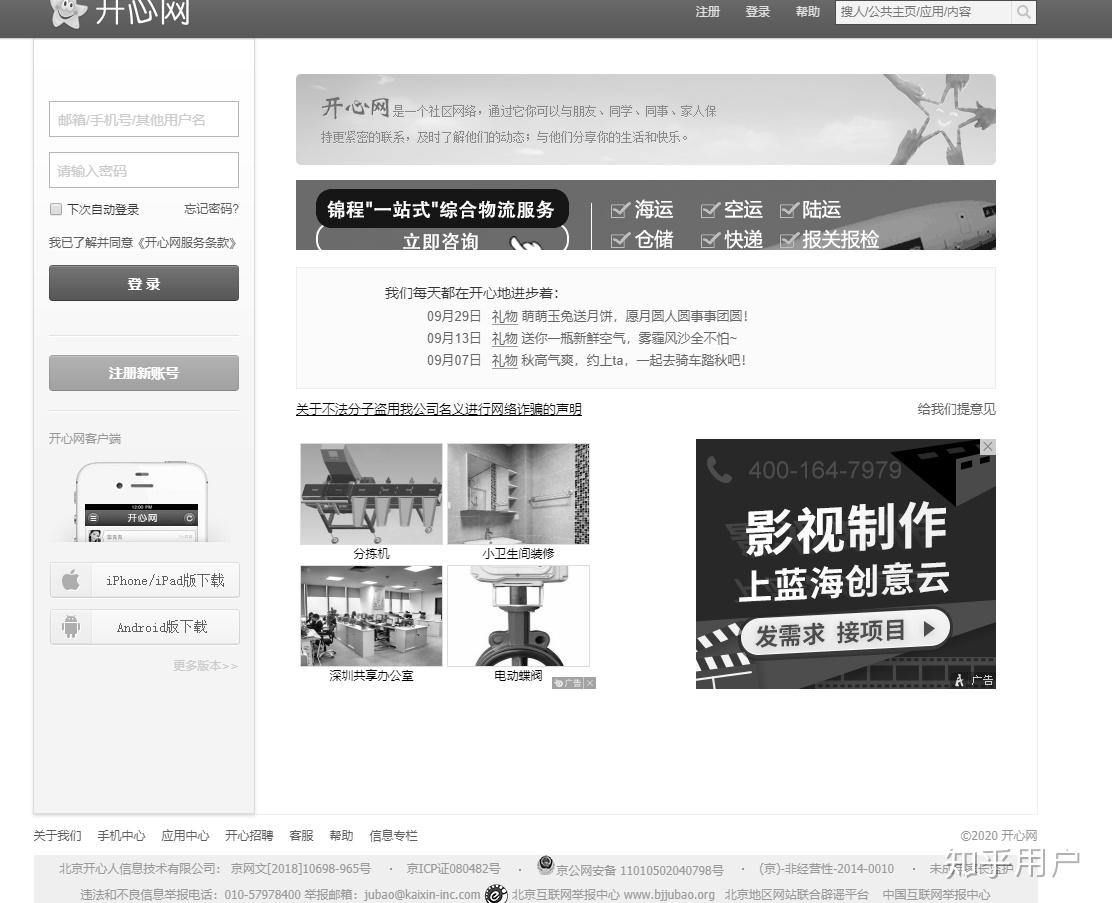Image resolution: width=1112 pixels, height=903 pixels.
Task: Click 发需求 接项目 ad button
Action: (845, 631)
